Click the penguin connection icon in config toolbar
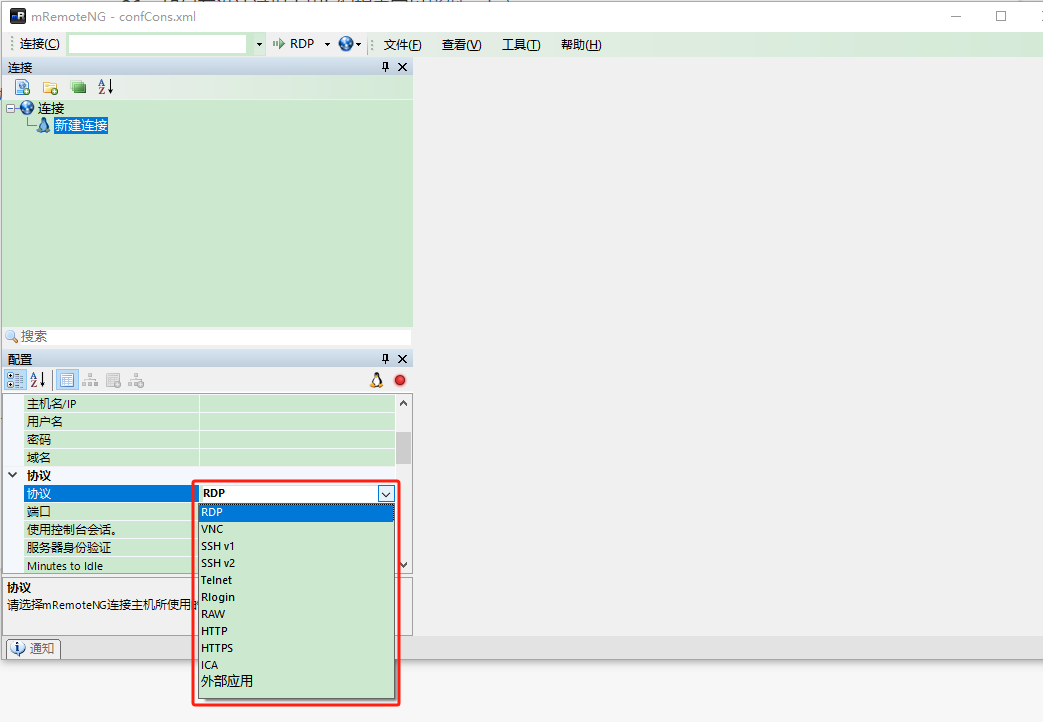The height and width of the screenshot is (722, 1043). click(376, 380)
